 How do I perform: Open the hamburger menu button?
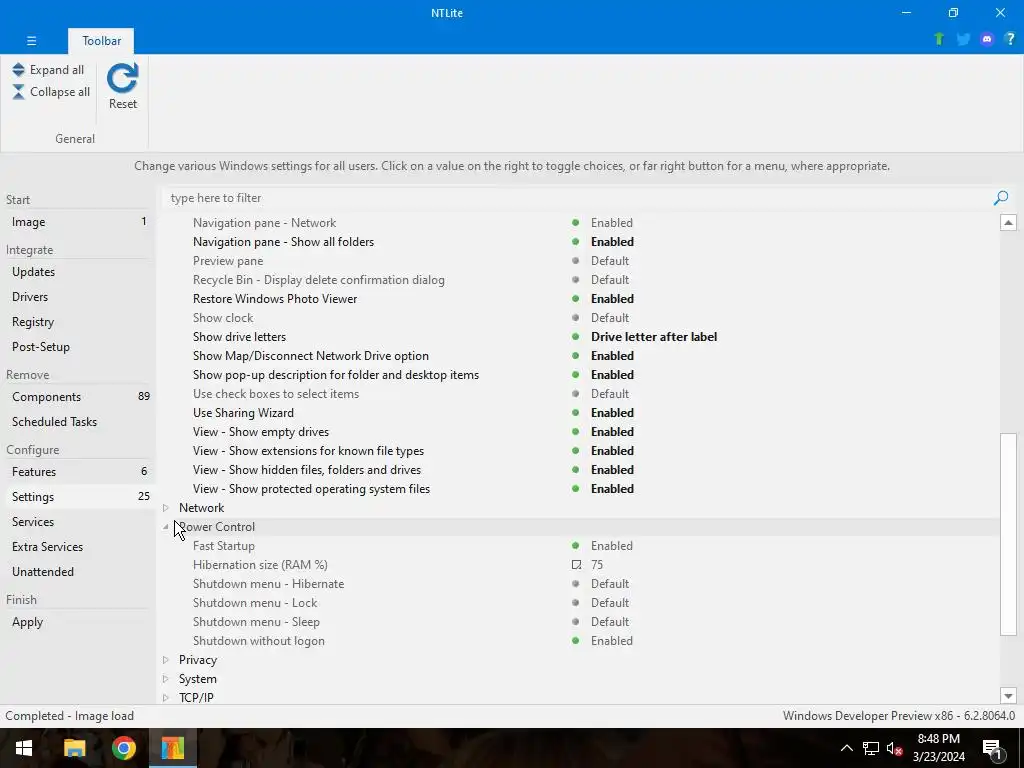click(x=31, y=40)
